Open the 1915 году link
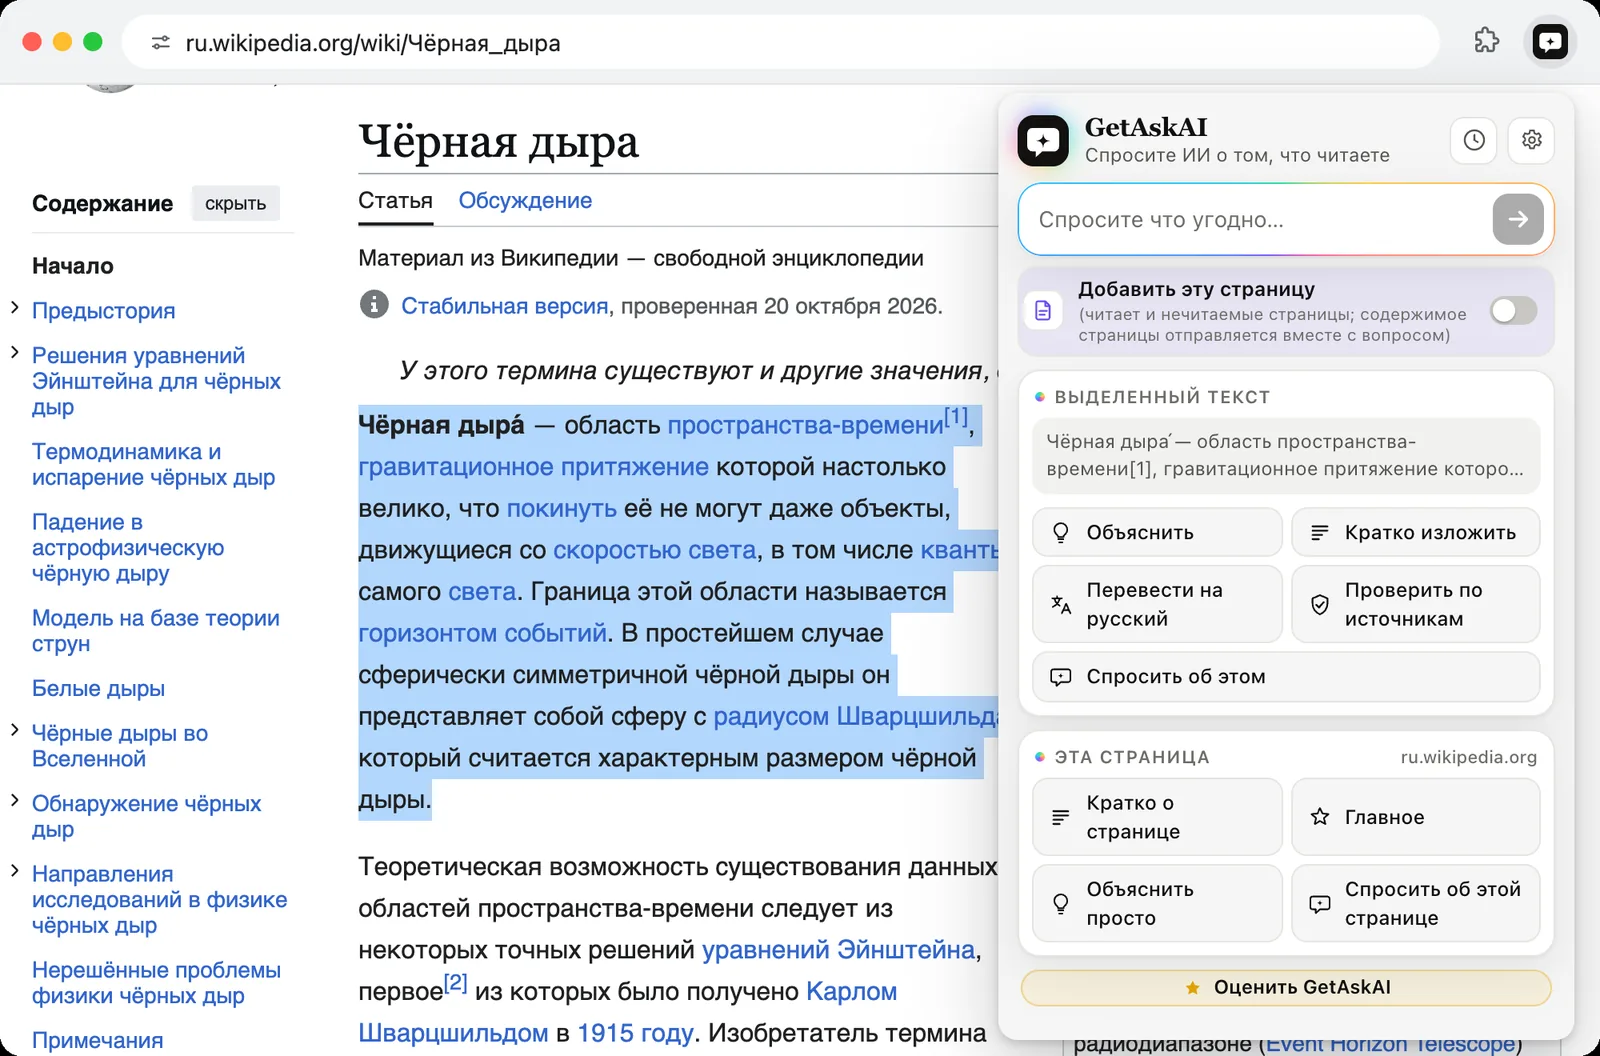The height and width of the screenshot is (1056, 1600). click(x=635, y=1033)
